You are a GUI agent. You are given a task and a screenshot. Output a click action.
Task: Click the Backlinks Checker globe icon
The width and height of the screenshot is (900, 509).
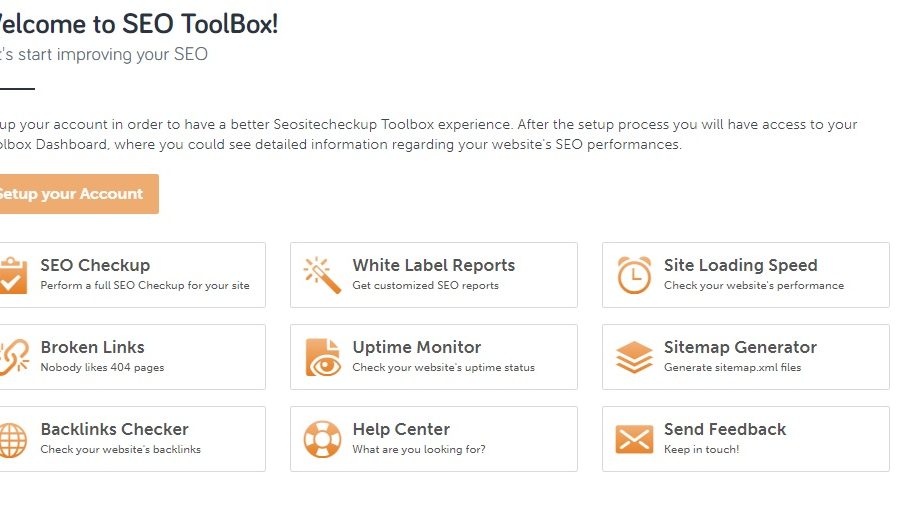pyautogui.click(x=13, y=440)
